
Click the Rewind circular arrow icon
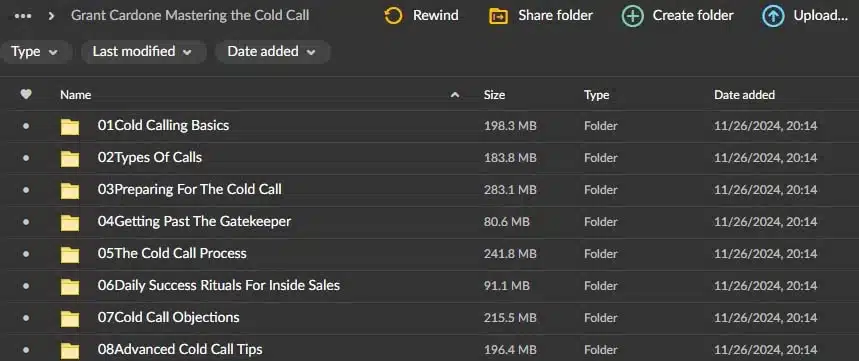click(x=393, y=16)
